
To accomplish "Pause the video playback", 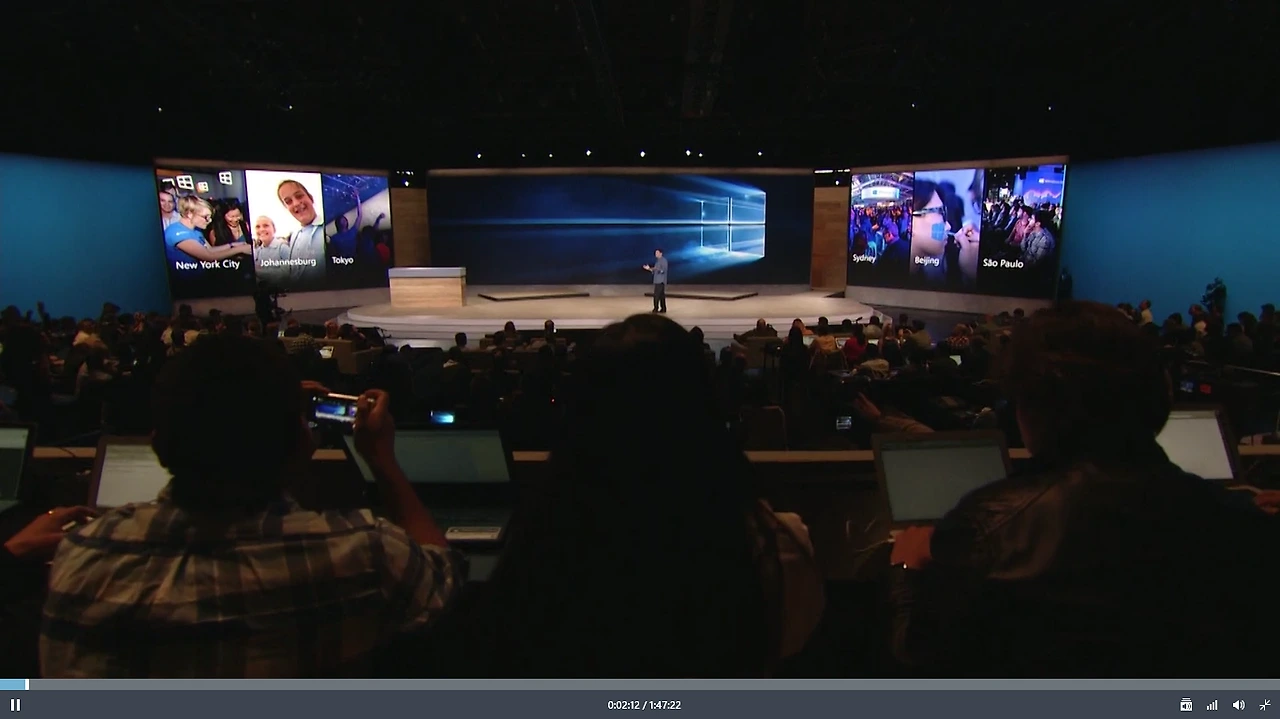I will 15,705.
